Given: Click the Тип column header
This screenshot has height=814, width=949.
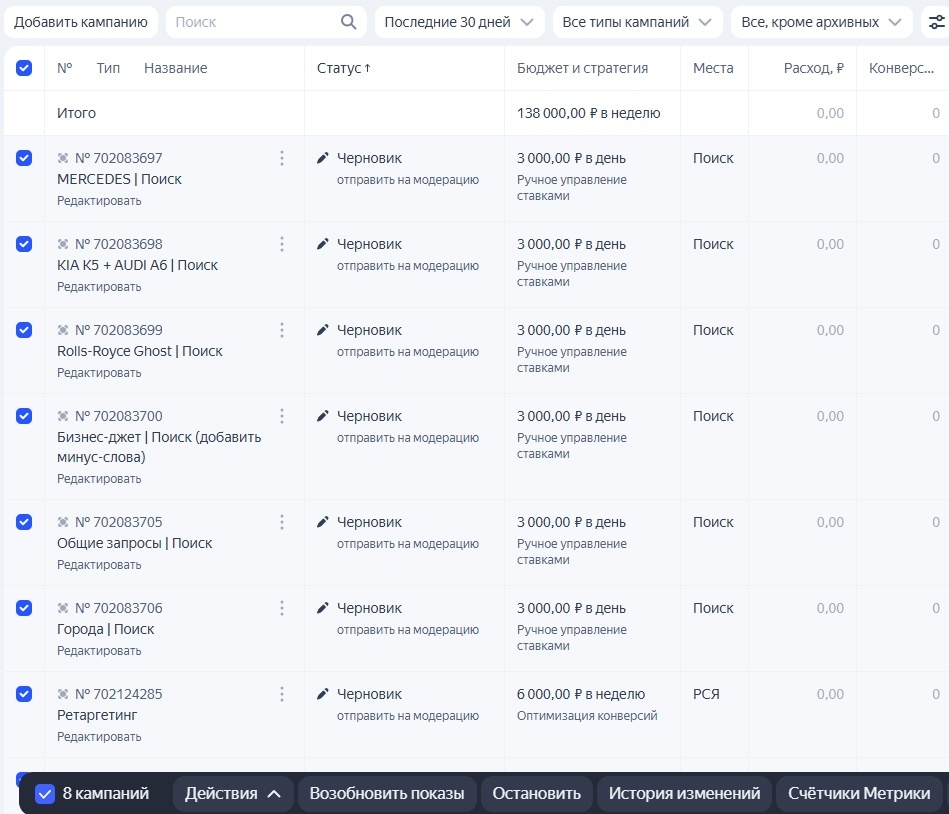Looking at the screenshot, I should pyautogui.click(x=108, y=68).
